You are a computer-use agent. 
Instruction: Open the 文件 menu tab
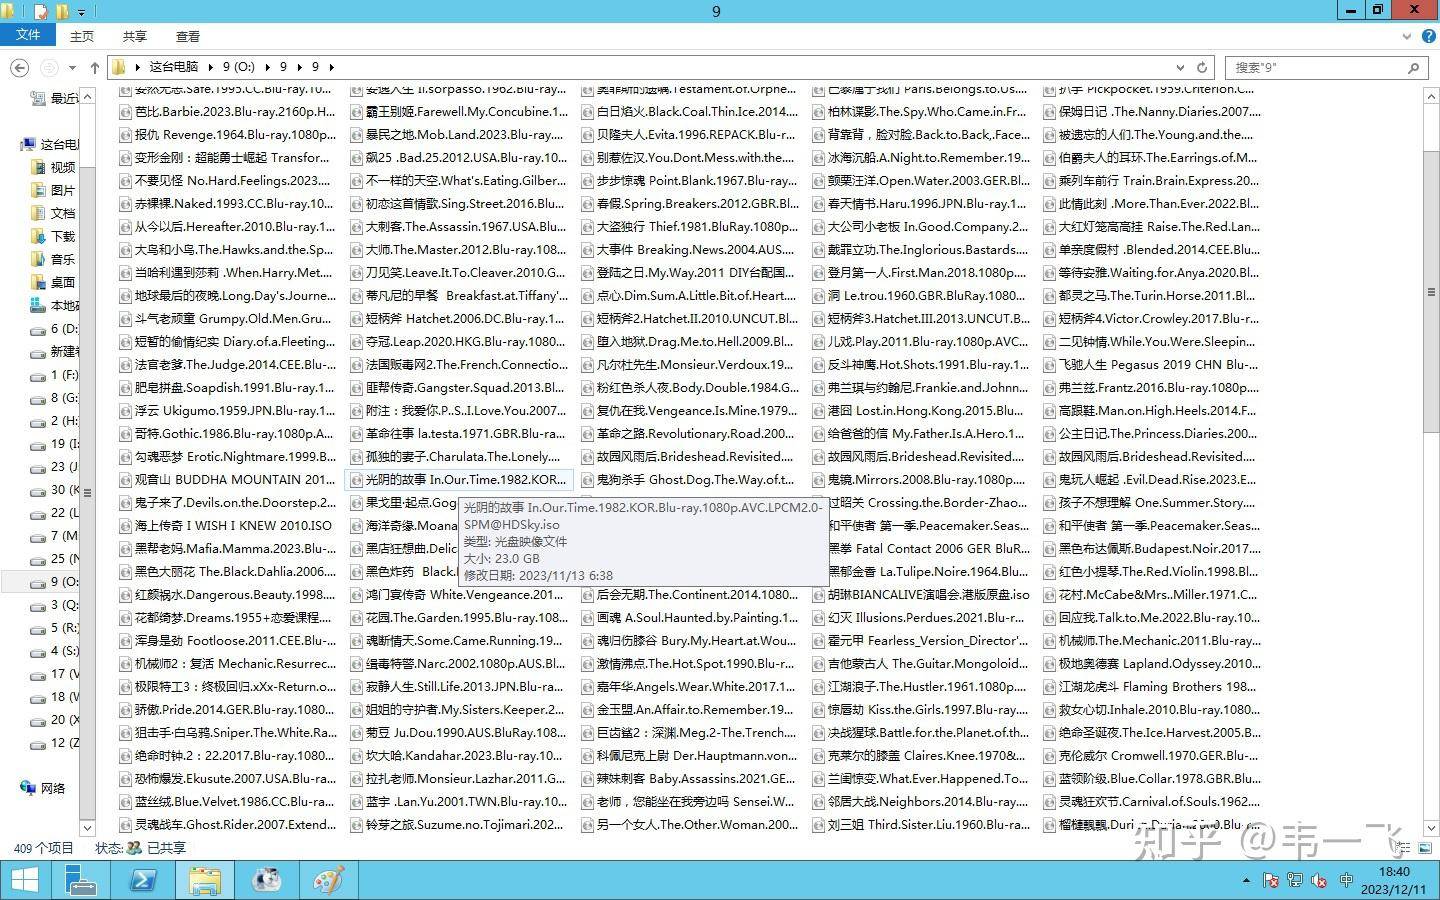click(28, 35)
